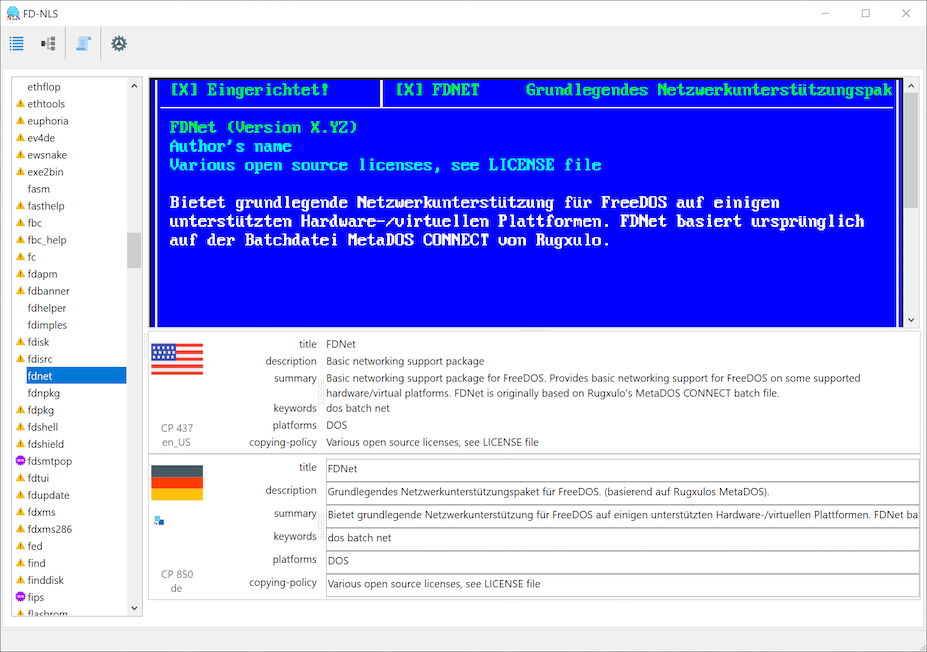Click the German summary text field
This screenshot has height=652, width=927.
coord(621,514)
